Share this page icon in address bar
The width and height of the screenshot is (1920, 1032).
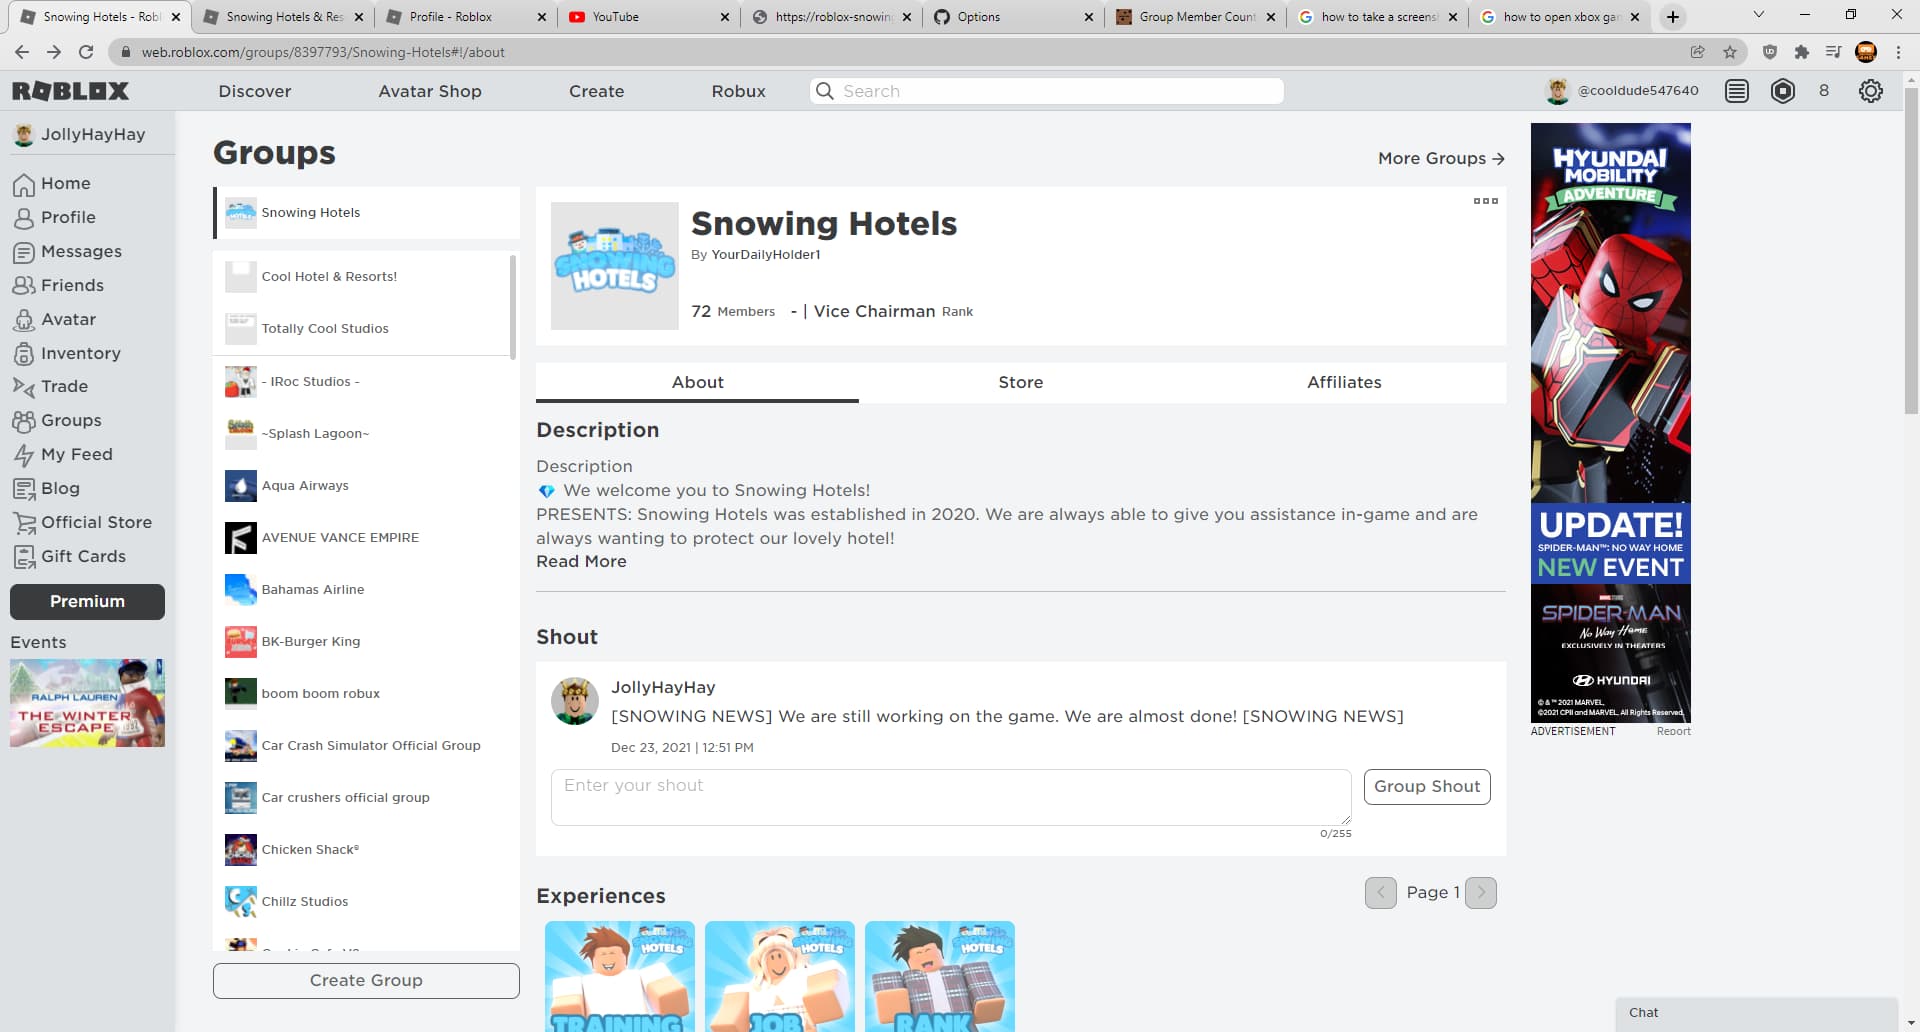(1698, 52)
